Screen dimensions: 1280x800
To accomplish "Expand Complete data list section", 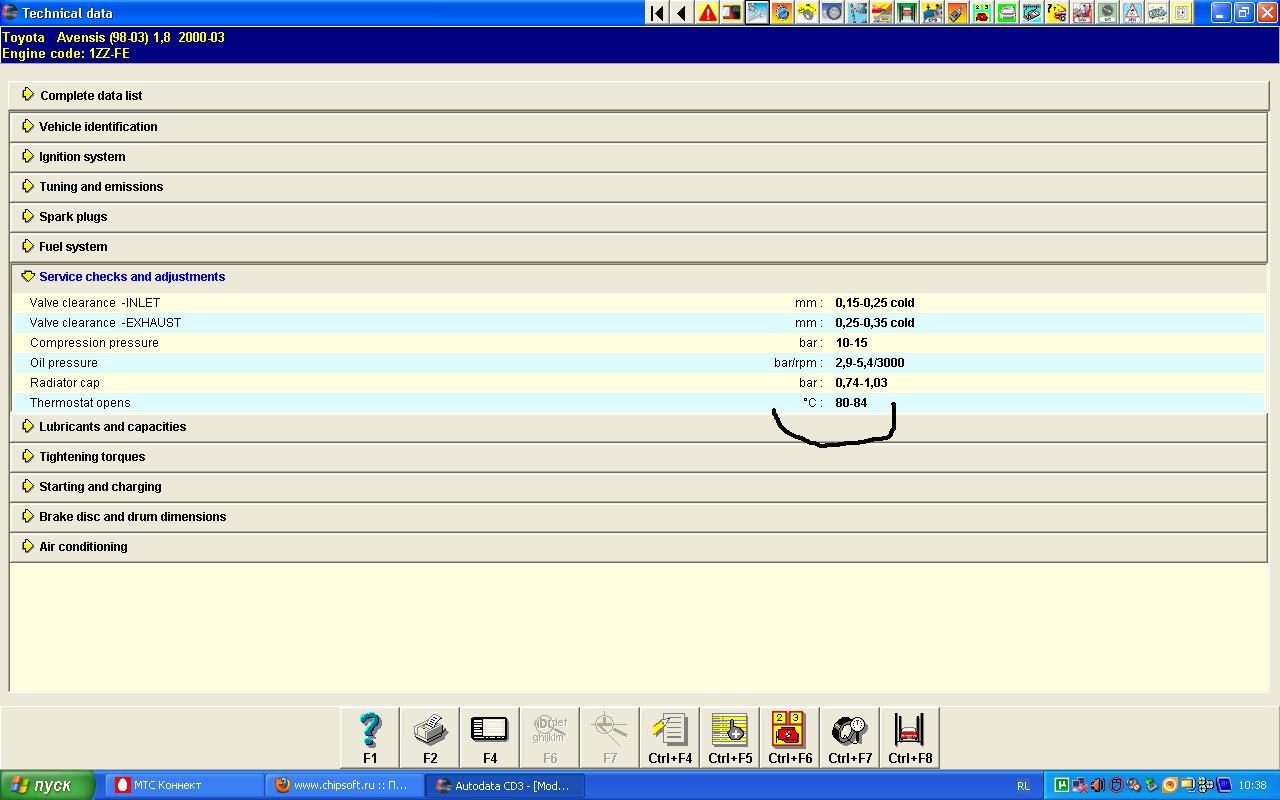I will pos(638,95).
